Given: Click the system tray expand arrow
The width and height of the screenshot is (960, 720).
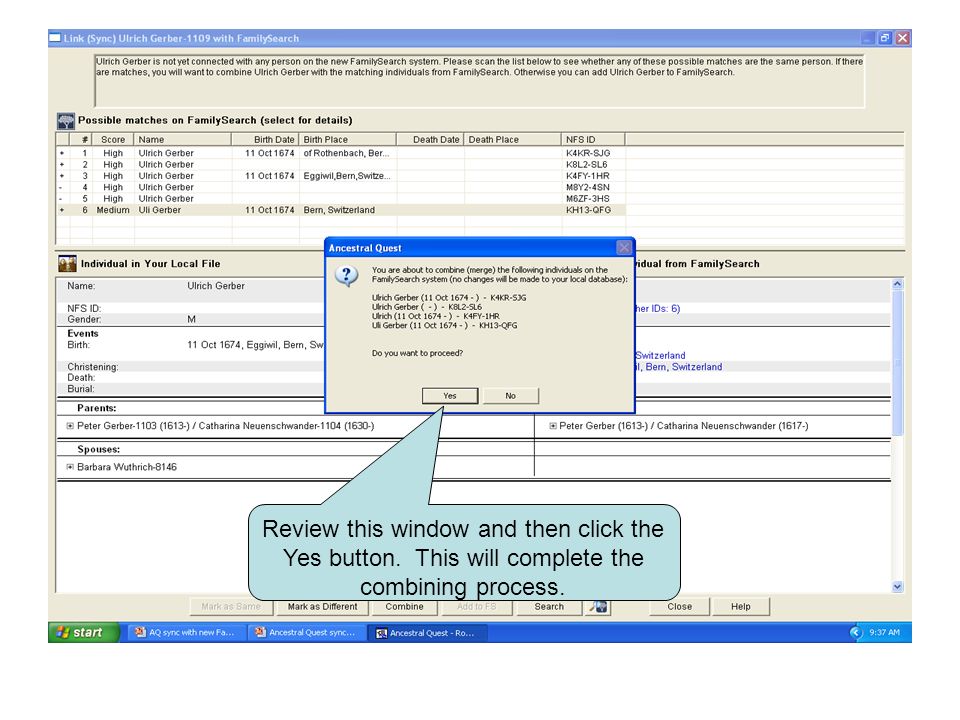Looking at the screenshot, I should point(855,632).
